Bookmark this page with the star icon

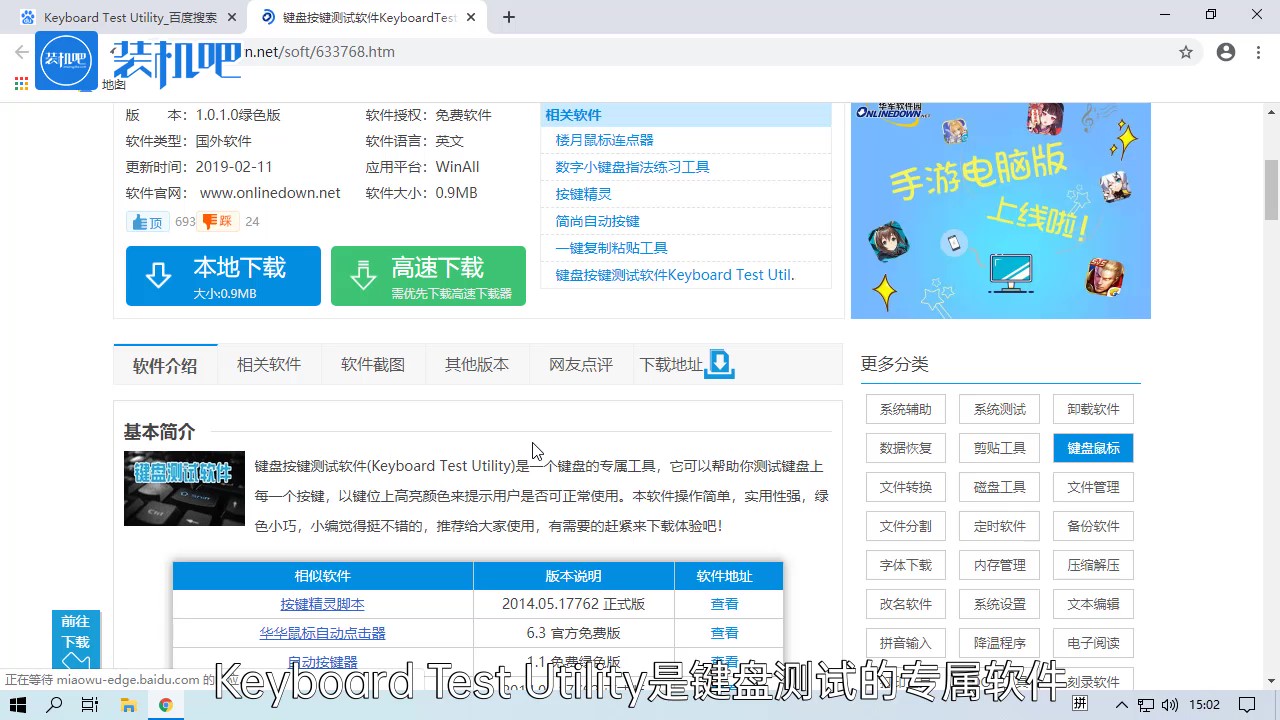1186,52
